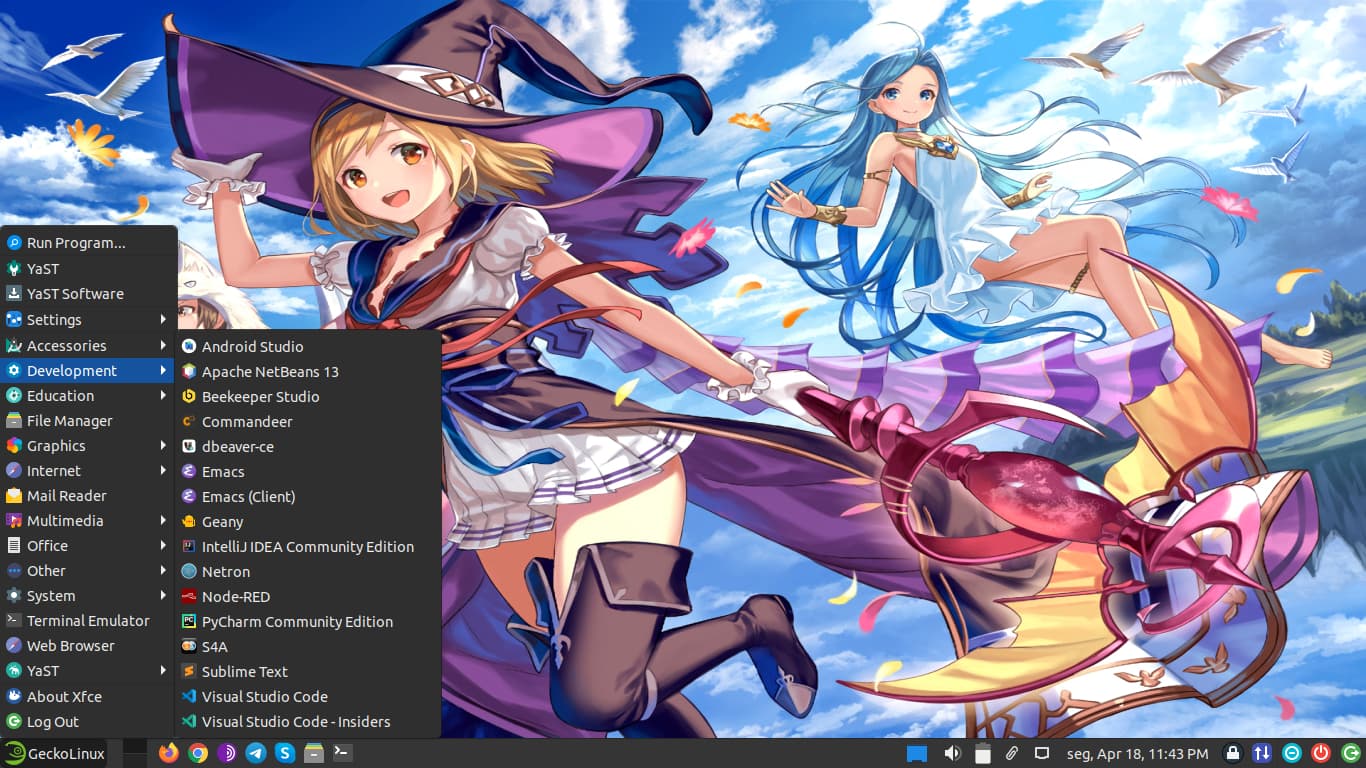
Task: Launch Commandeer application
Action: (x=308, y=421)
